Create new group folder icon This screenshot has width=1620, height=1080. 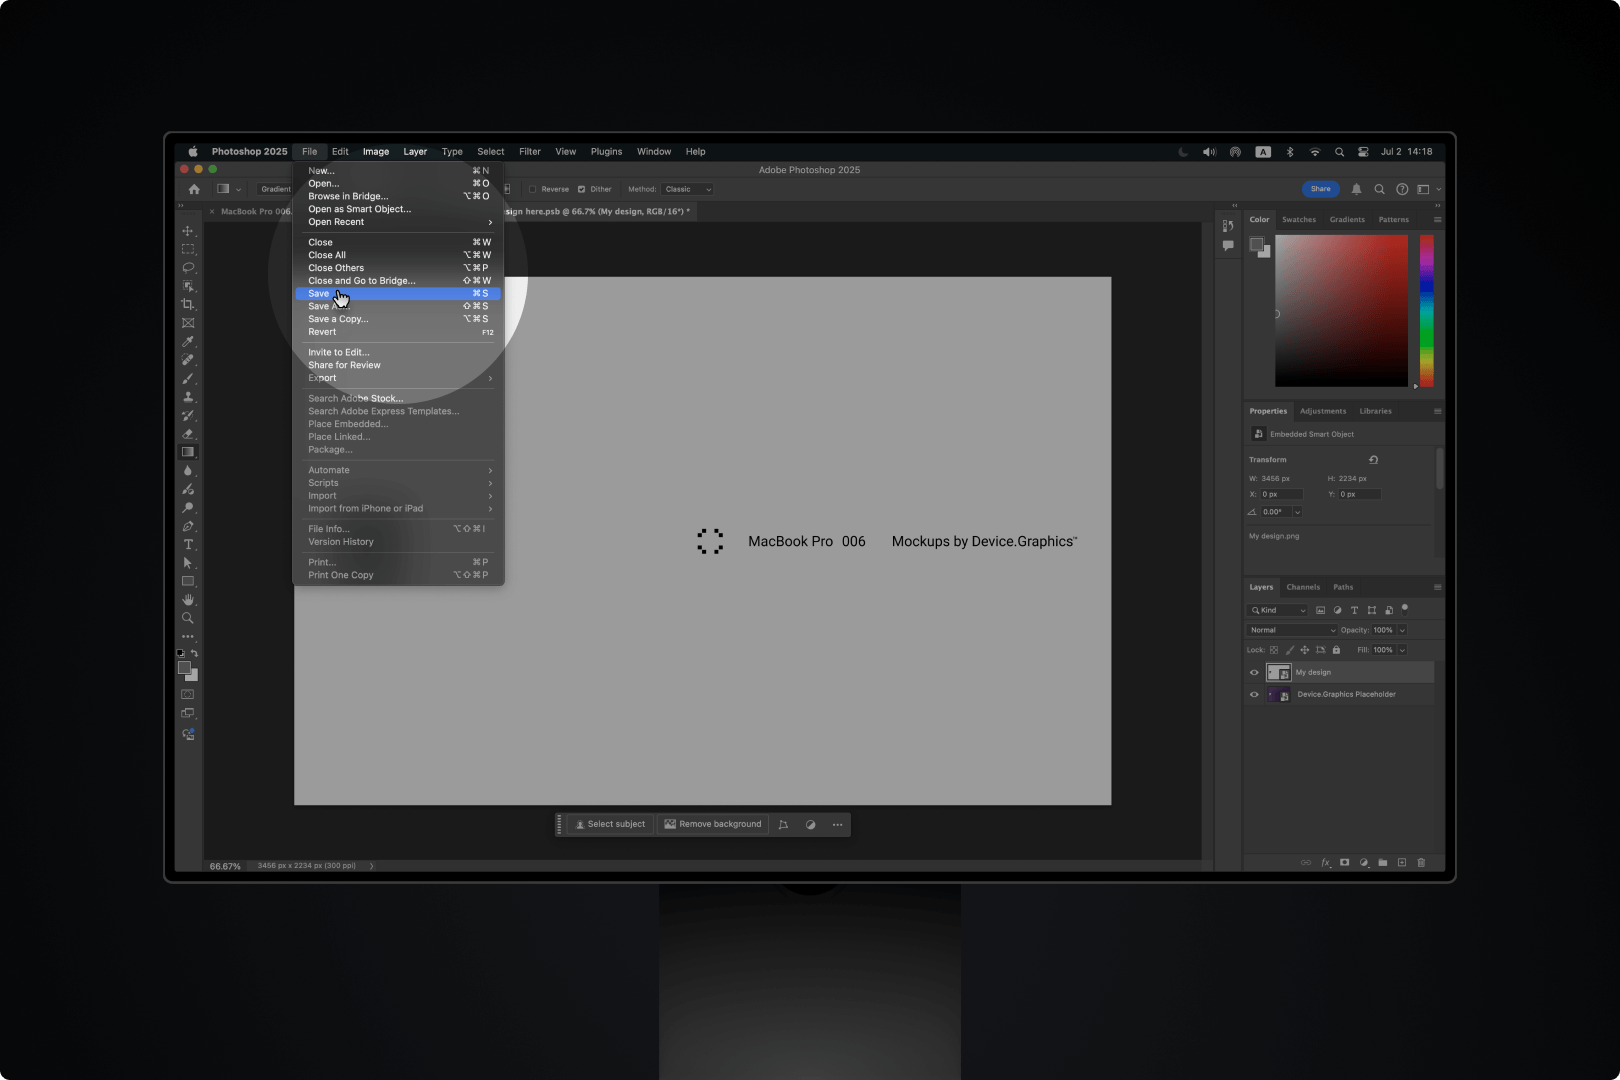click(1383, 862)
